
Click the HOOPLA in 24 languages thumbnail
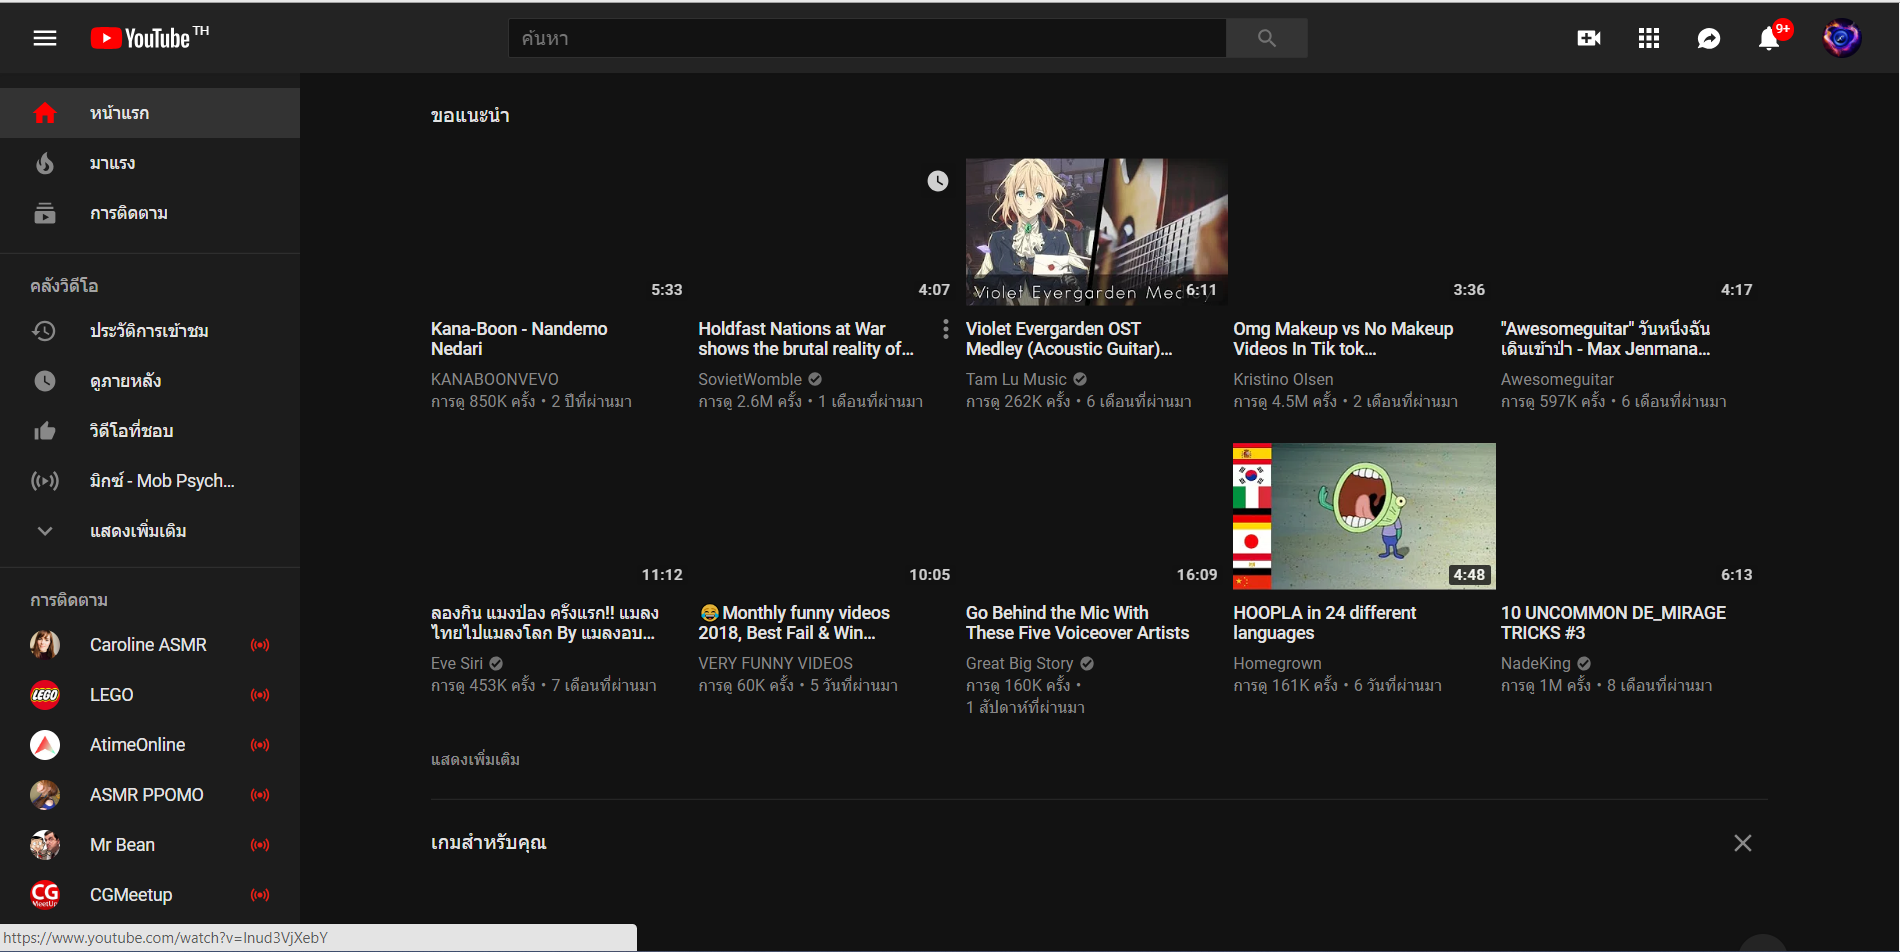(1363, 516)
